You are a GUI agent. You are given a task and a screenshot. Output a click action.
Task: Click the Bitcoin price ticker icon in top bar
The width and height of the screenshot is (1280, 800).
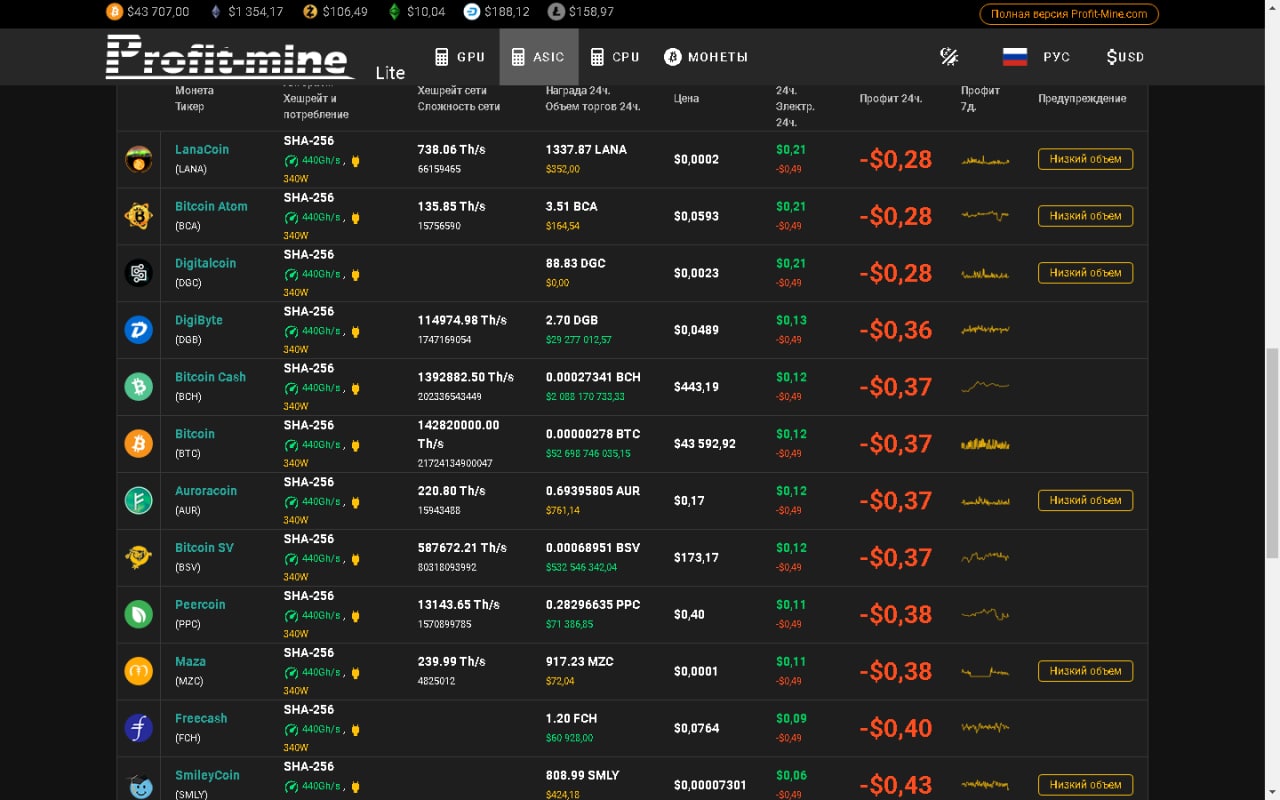pyautogui.click(x=113, y=12)
